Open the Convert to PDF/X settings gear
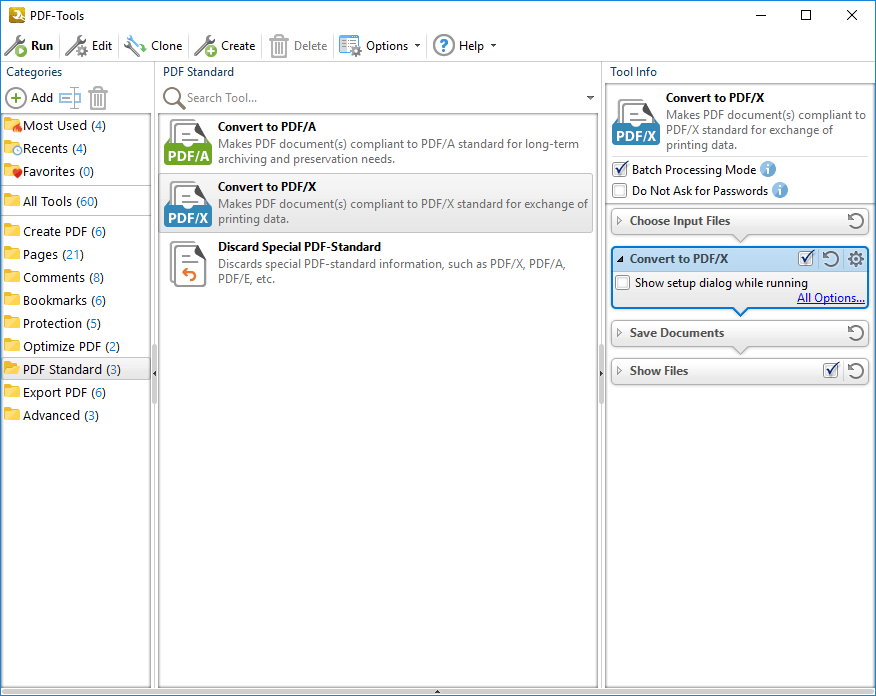This screenshot has width=876, height=696. pos(855,259)
